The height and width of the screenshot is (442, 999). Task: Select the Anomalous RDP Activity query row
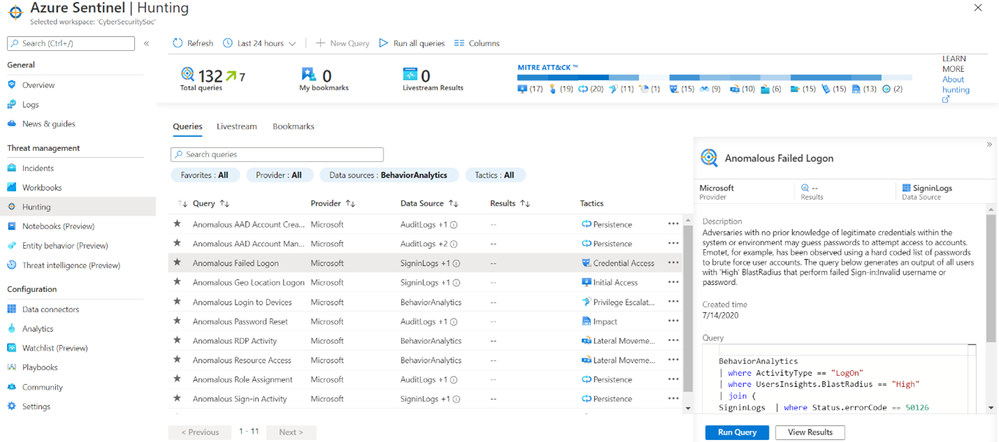pyautogui.click(x=425, y=341)
